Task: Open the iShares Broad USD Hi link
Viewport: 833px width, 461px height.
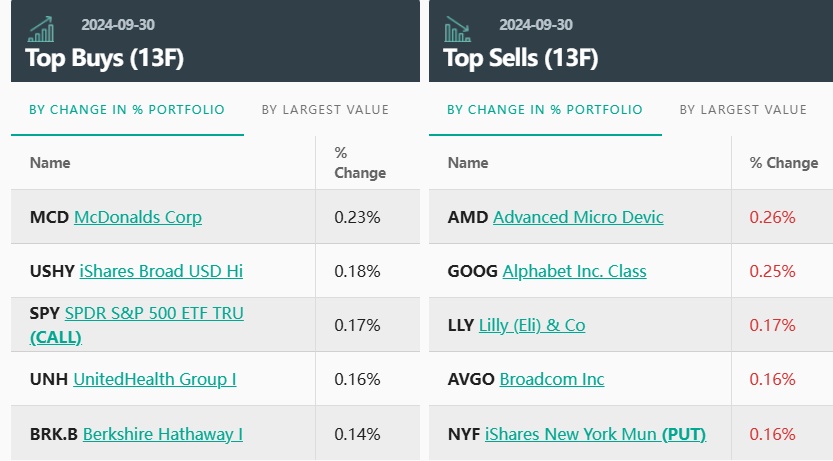Action: pyautogui.click(x=159, y=271)
